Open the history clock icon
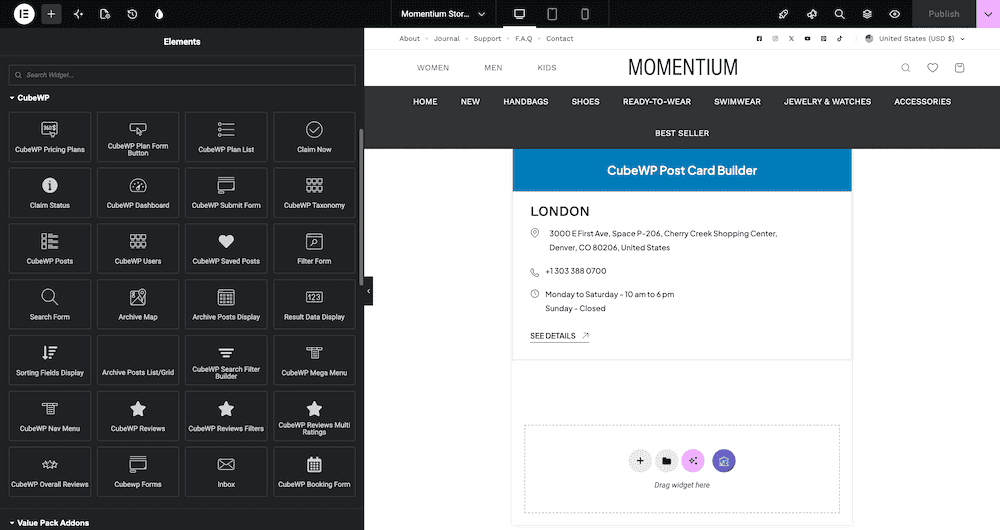1000x530 pixels. (x=132, y=13)
